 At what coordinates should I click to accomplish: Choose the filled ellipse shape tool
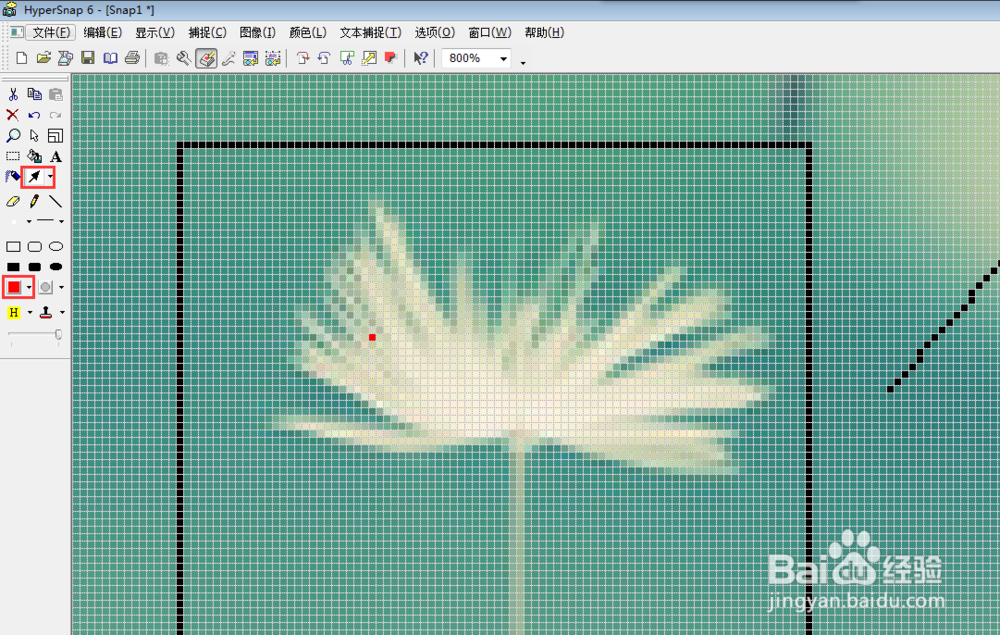(x=56, y=267)
